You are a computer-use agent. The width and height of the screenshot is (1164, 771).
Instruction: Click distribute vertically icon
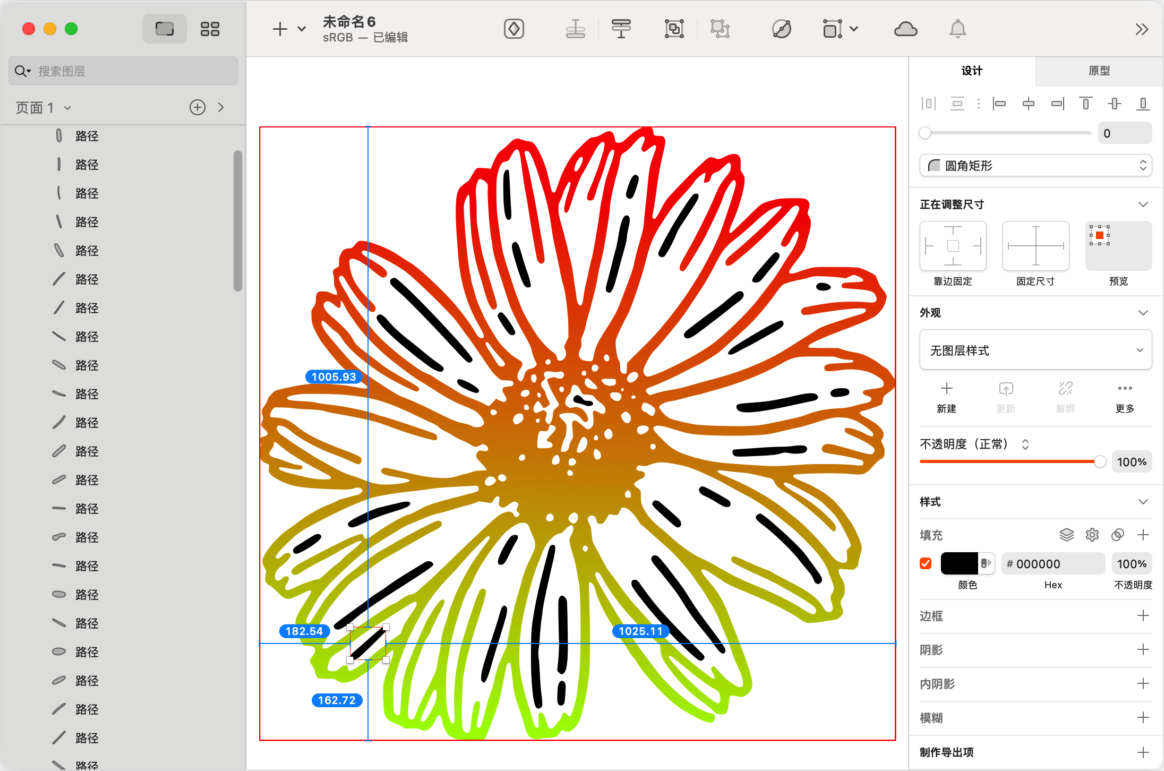[957, 104]
